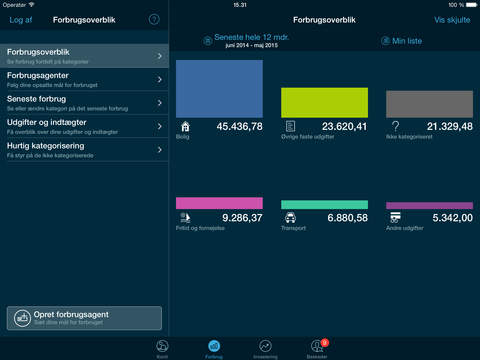Tap the Andre udgifter card icon
Image resolution: width=480 pixels, height=360 pixels.
click(395, 217)
